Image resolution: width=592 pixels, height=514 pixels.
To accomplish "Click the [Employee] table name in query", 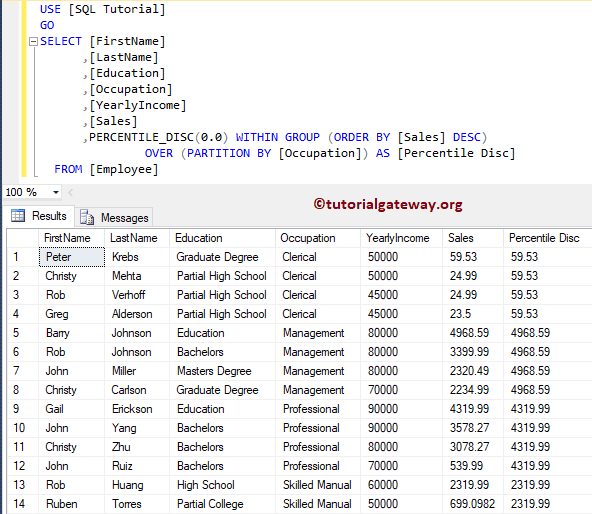I will point(124,169).
